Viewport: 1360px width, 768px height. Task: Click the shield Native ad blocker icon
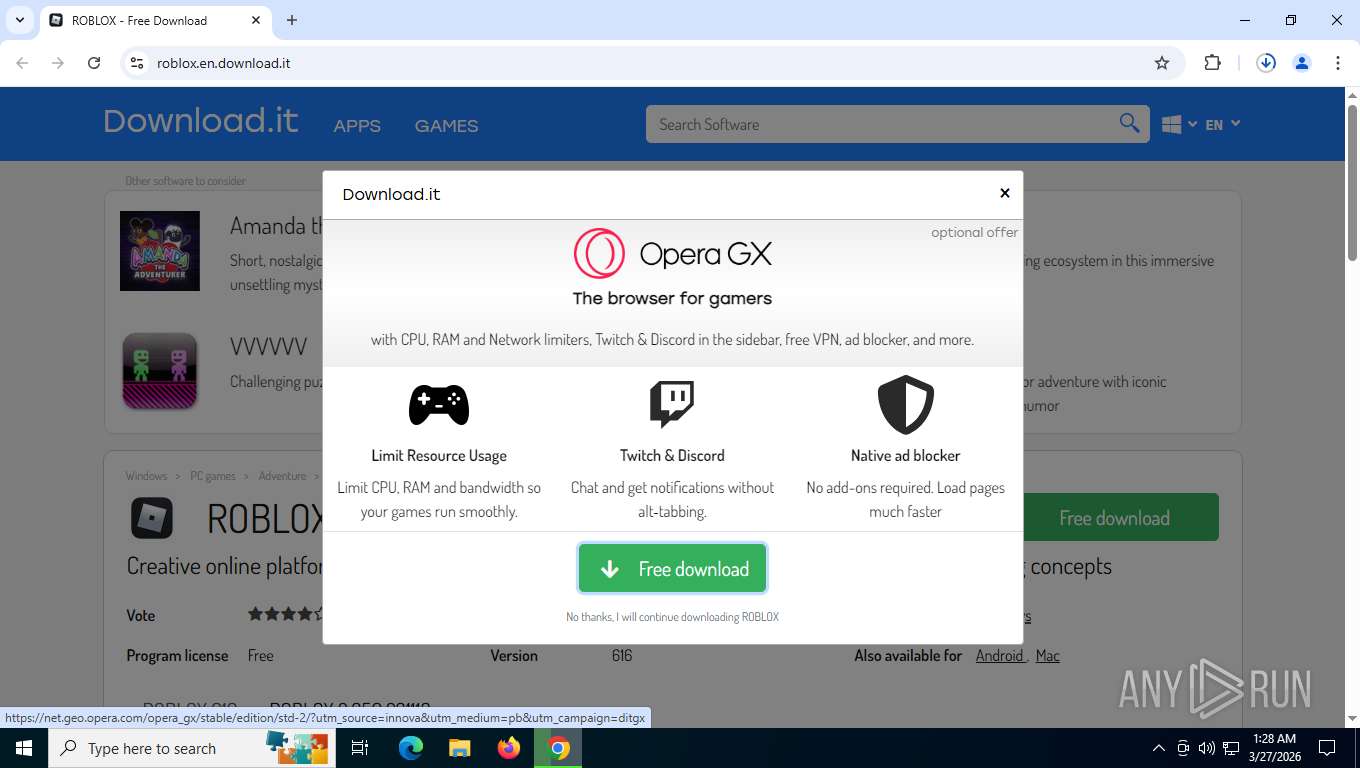[x=905, y=405]
